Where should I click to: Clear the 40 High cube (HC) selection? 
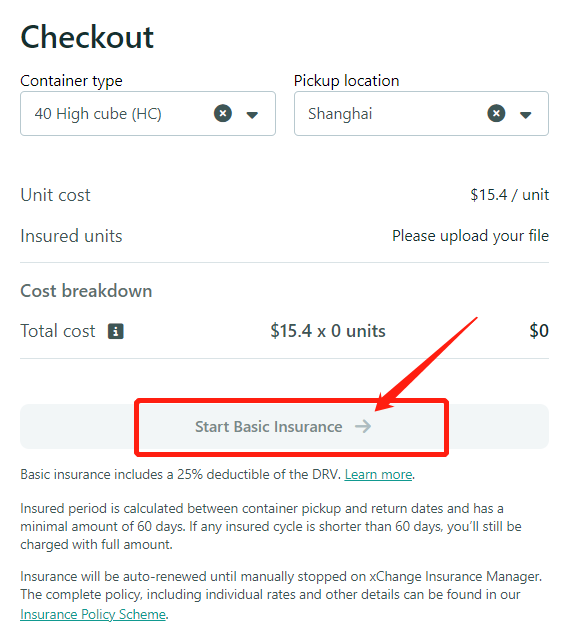point(223,113)
